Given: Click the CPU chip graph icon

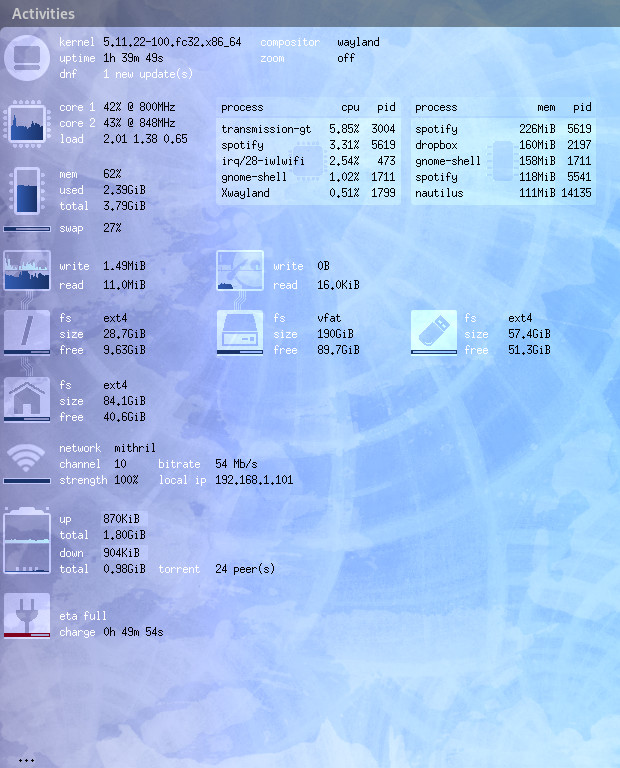Looking at the screenshot, I should click(x=27, y=123).
